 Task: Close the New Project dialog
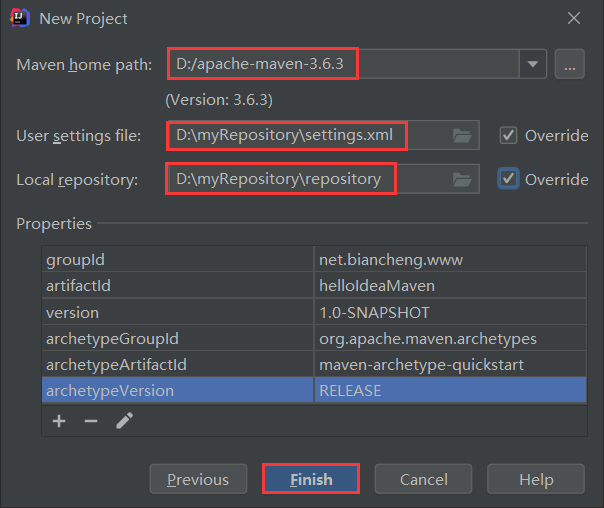click(574, 18)
